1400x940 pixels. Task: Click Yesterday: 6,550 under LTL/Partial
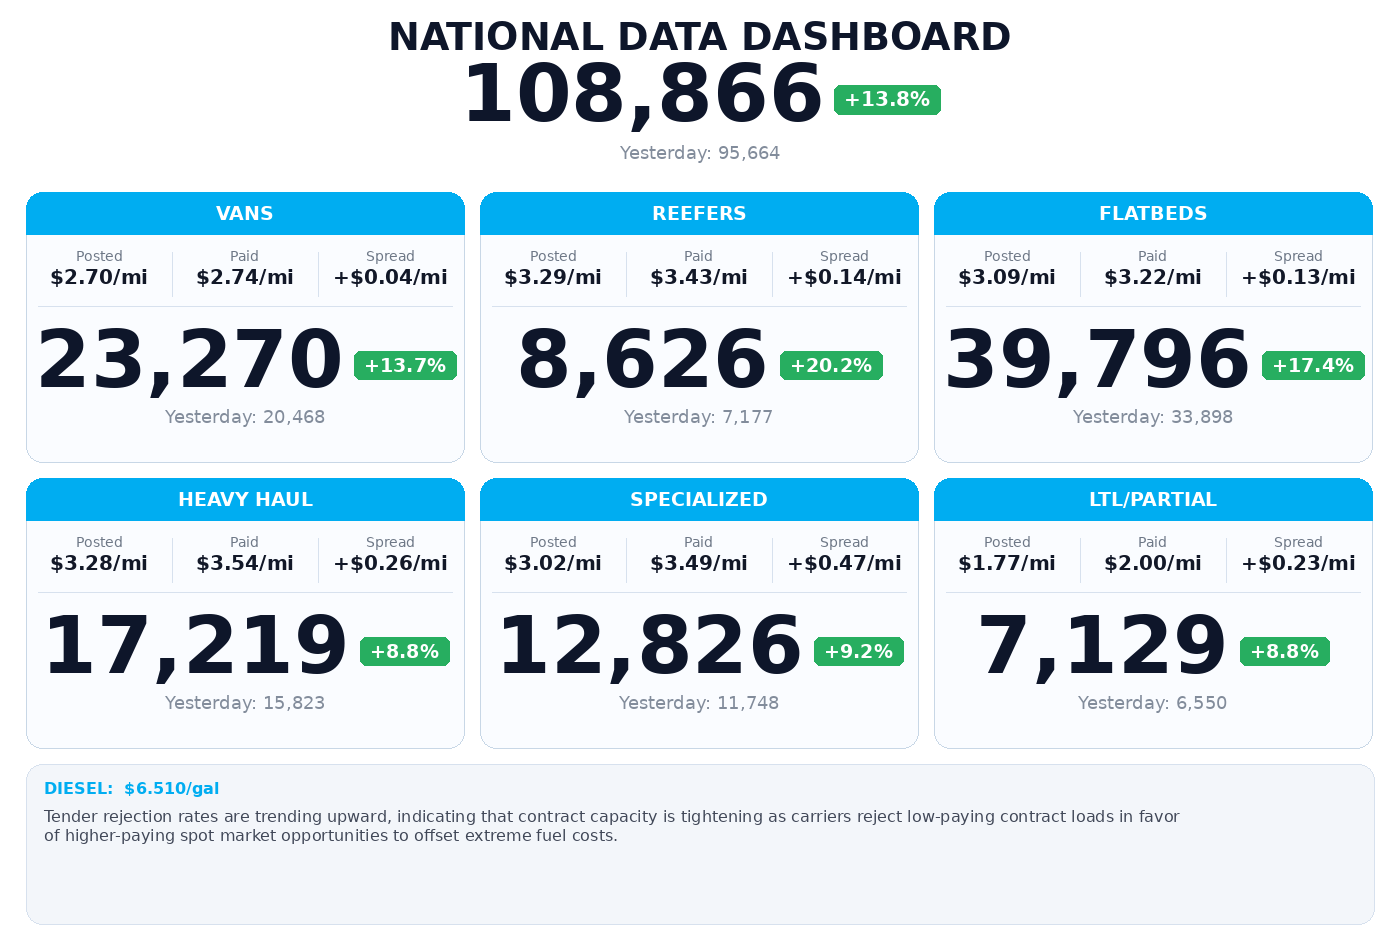pos(1153,703)
